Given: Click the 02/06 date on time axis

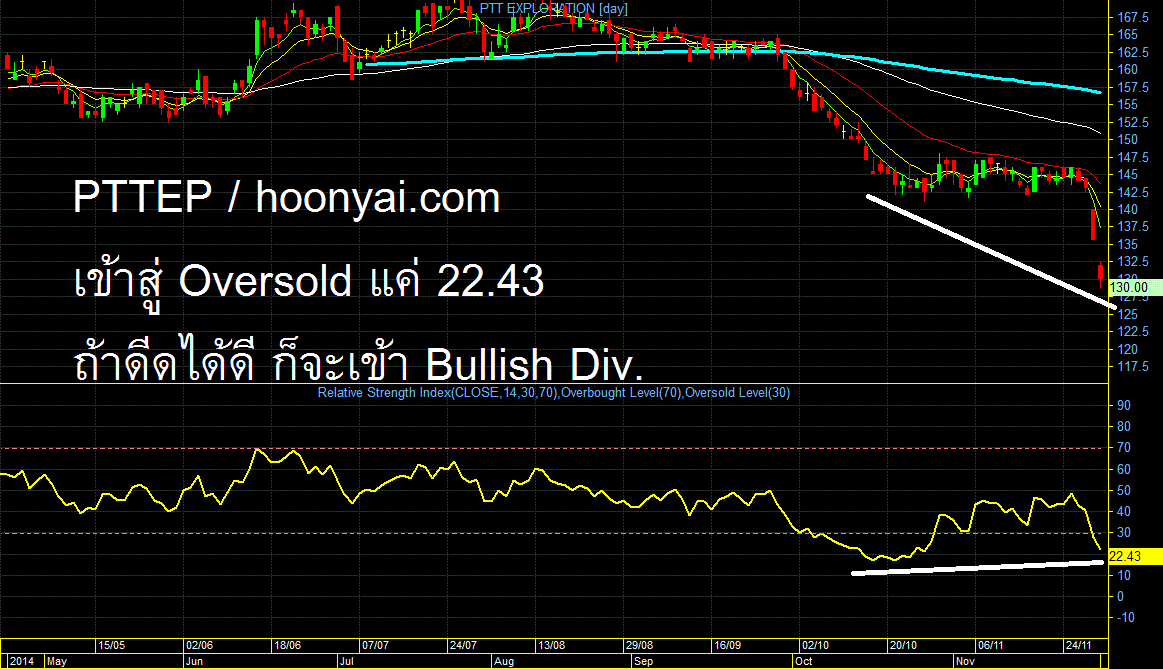Looking at the screenshot, I should (x=200, y=645).
